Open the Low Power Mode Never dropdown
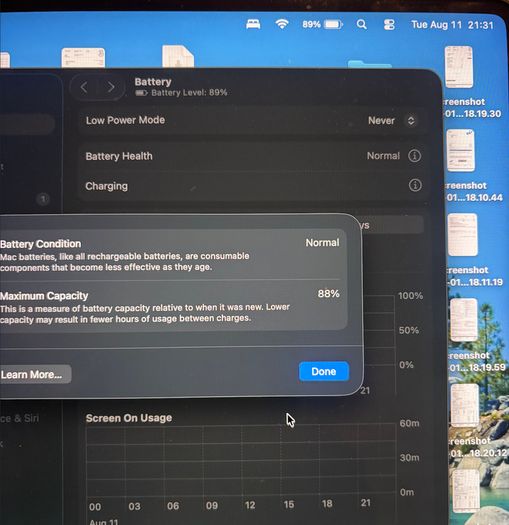Screen dimensions: 509x525 pyautogui.click(x=392, y=121)
